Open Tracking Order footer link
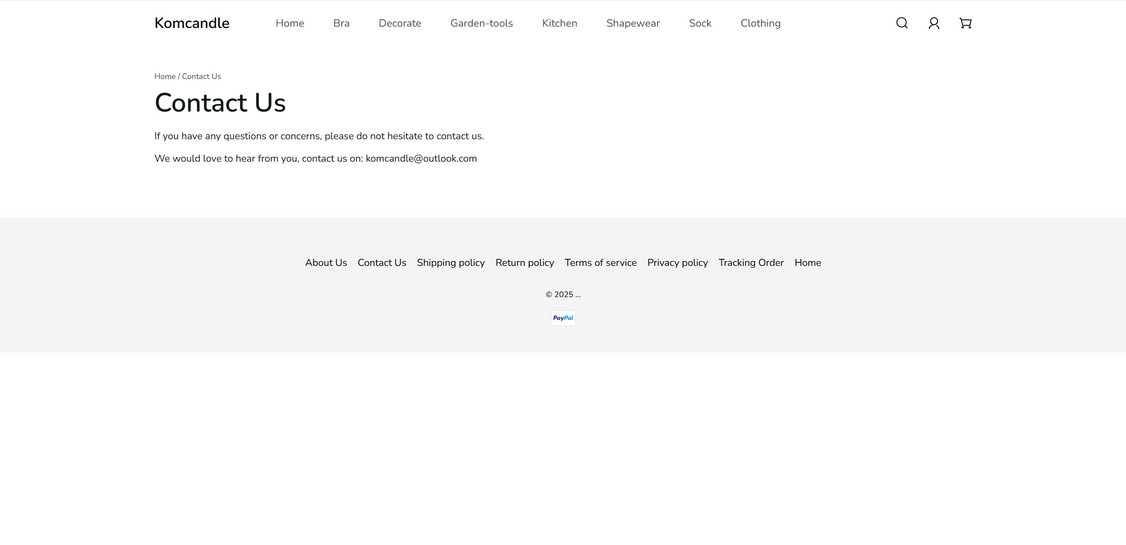This screenshot has height=545, width=1126. pyautogui.click(x=751, y=263)
